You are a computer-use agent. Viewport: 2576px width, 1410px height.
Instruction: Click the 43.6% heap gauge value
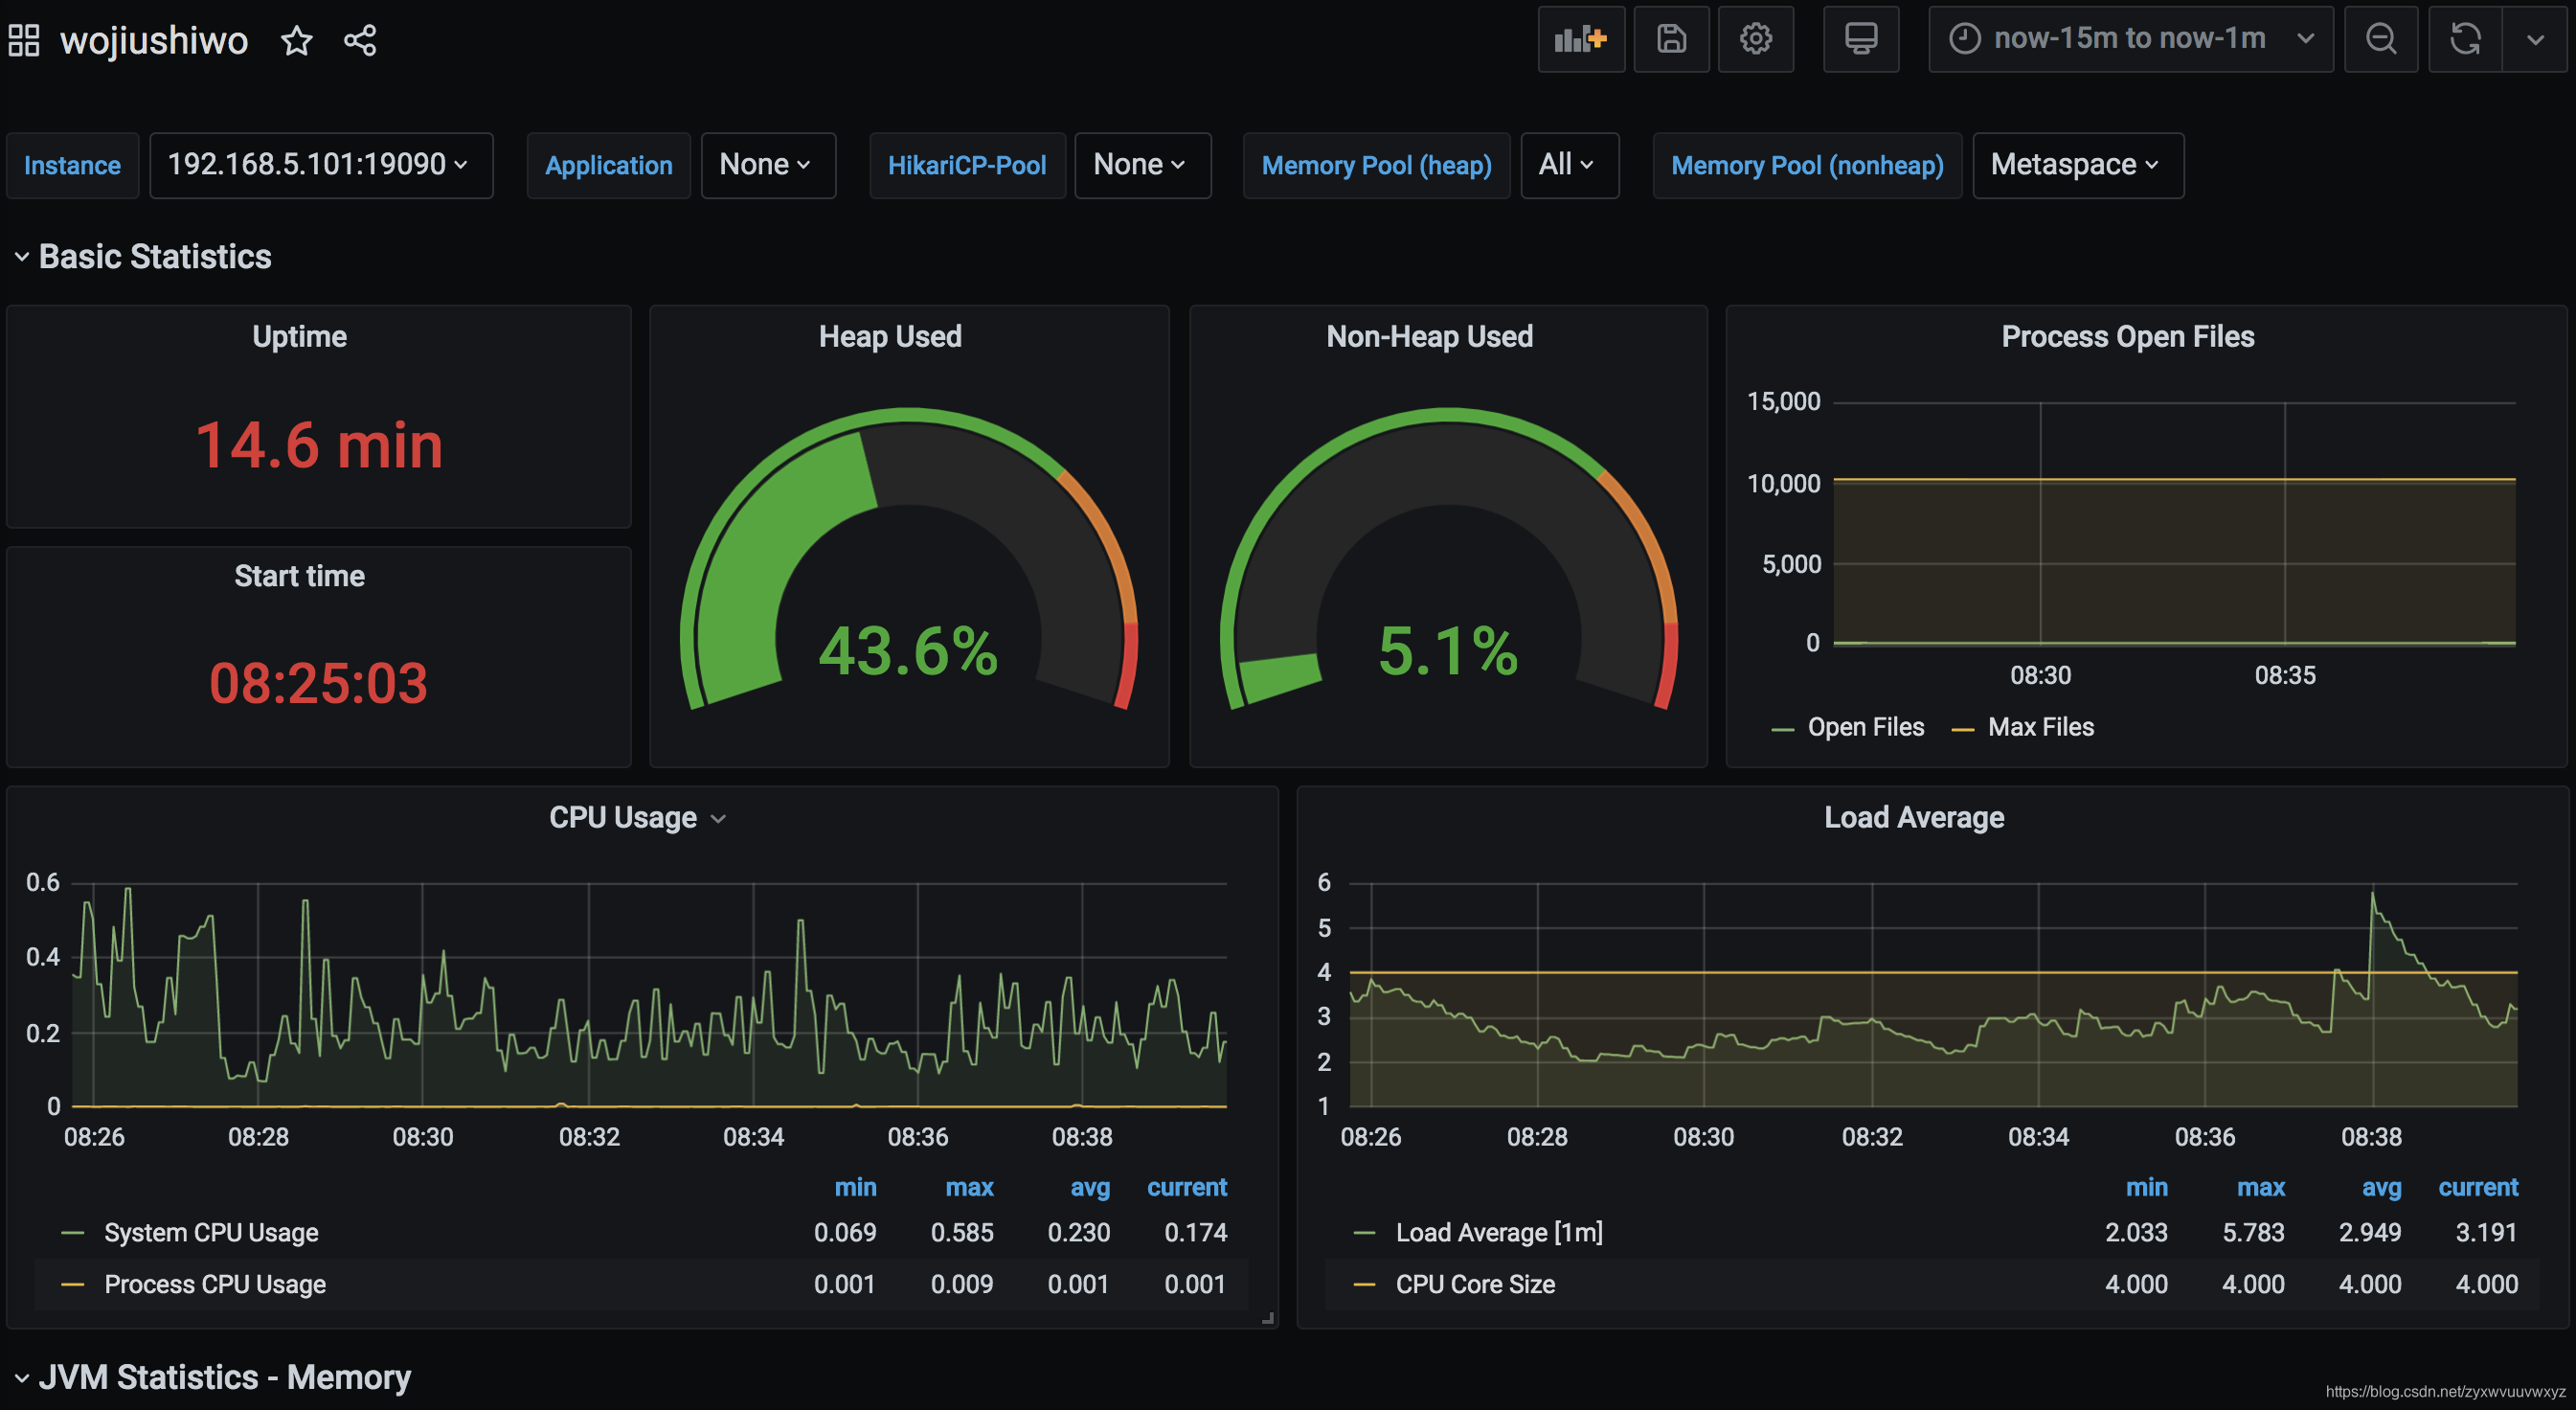pyautogui.click(x=908, y=651)
